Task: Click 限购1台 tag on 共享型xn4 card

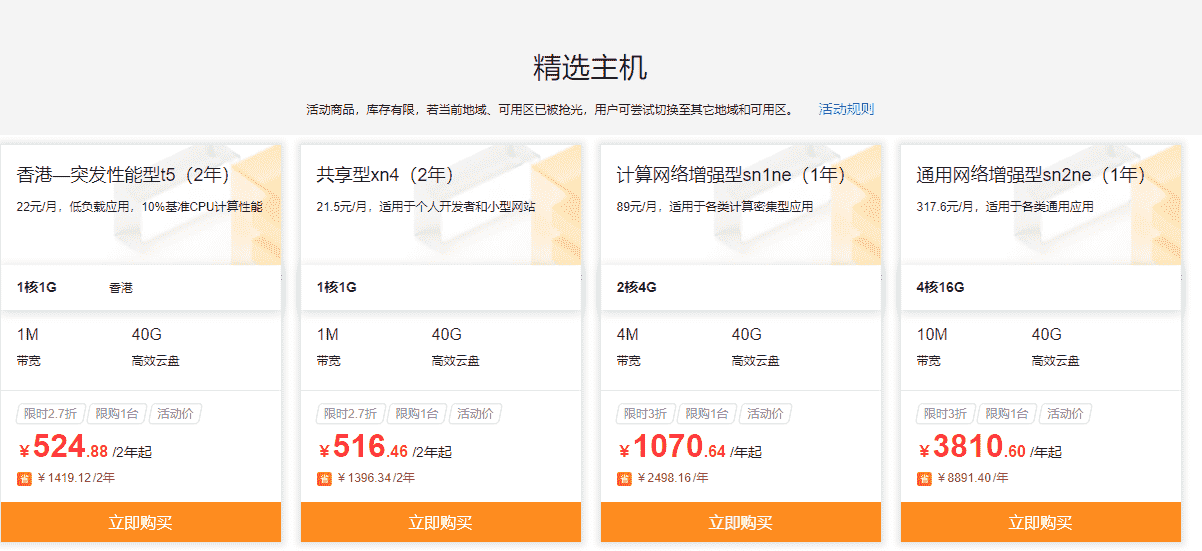Action: point(413,414)
